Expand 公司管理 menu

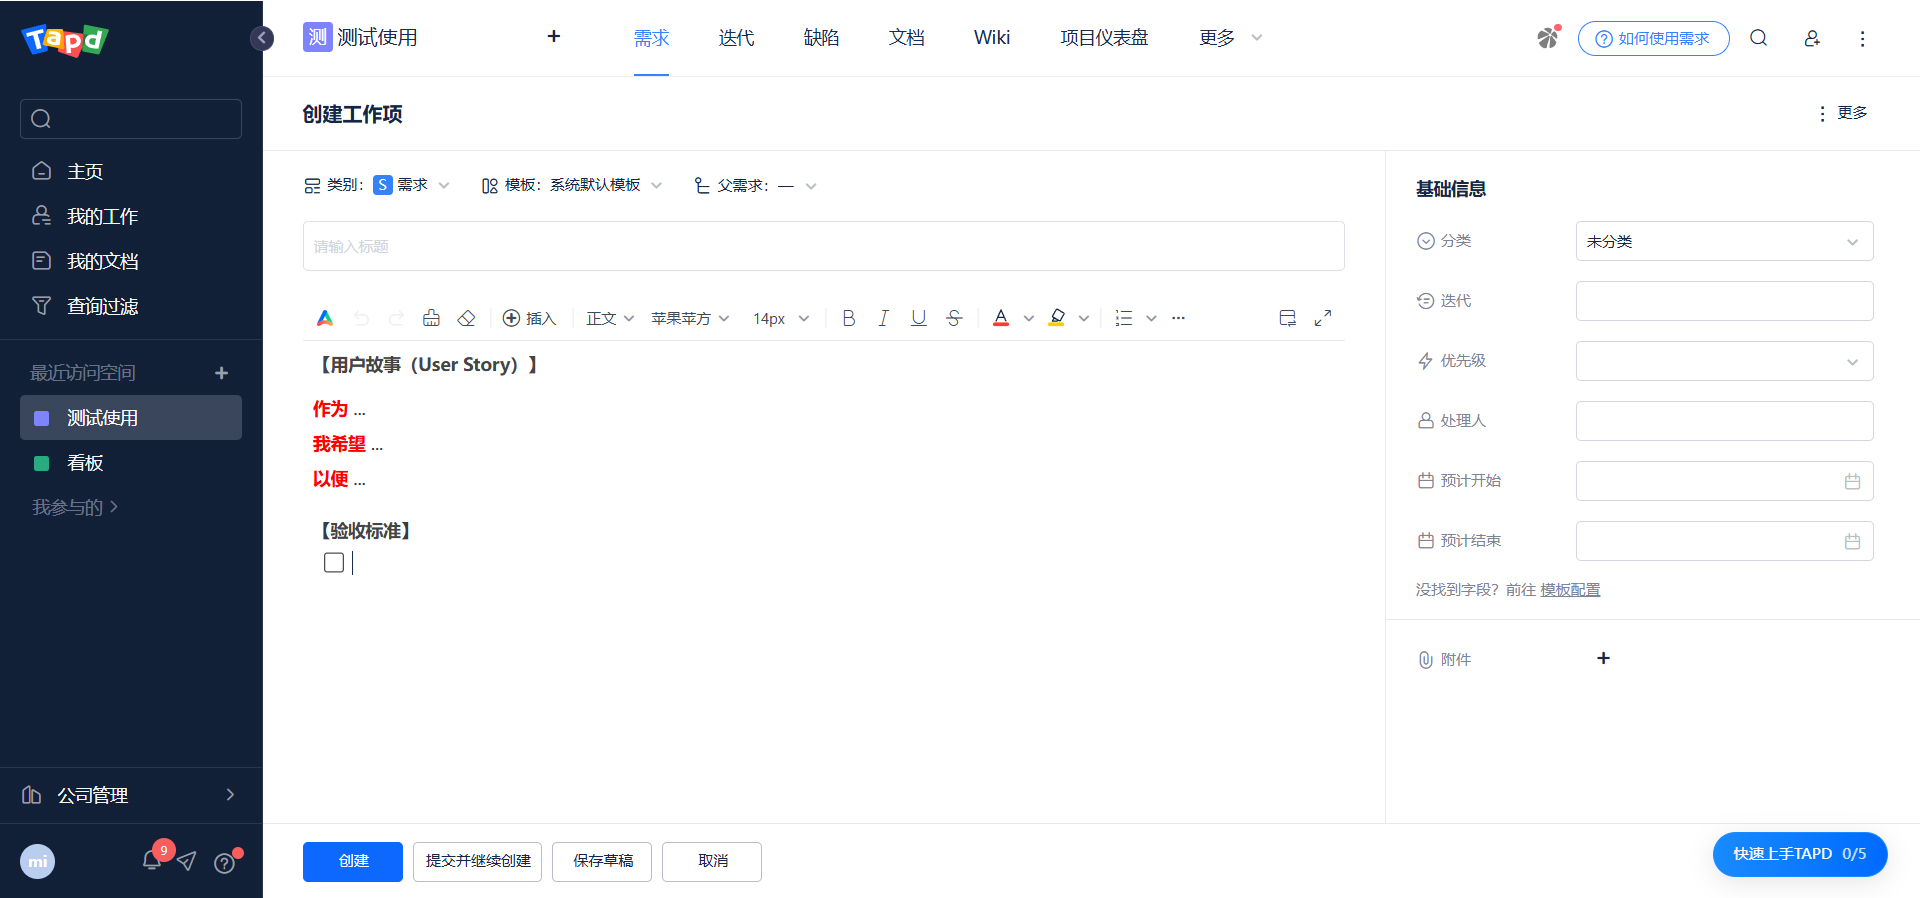(x=131, y=795)
